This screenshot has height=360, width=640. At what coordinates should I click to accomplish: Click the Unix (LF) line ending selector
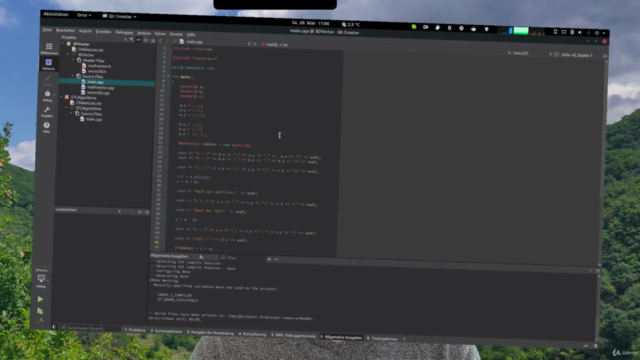pos(521,53)
